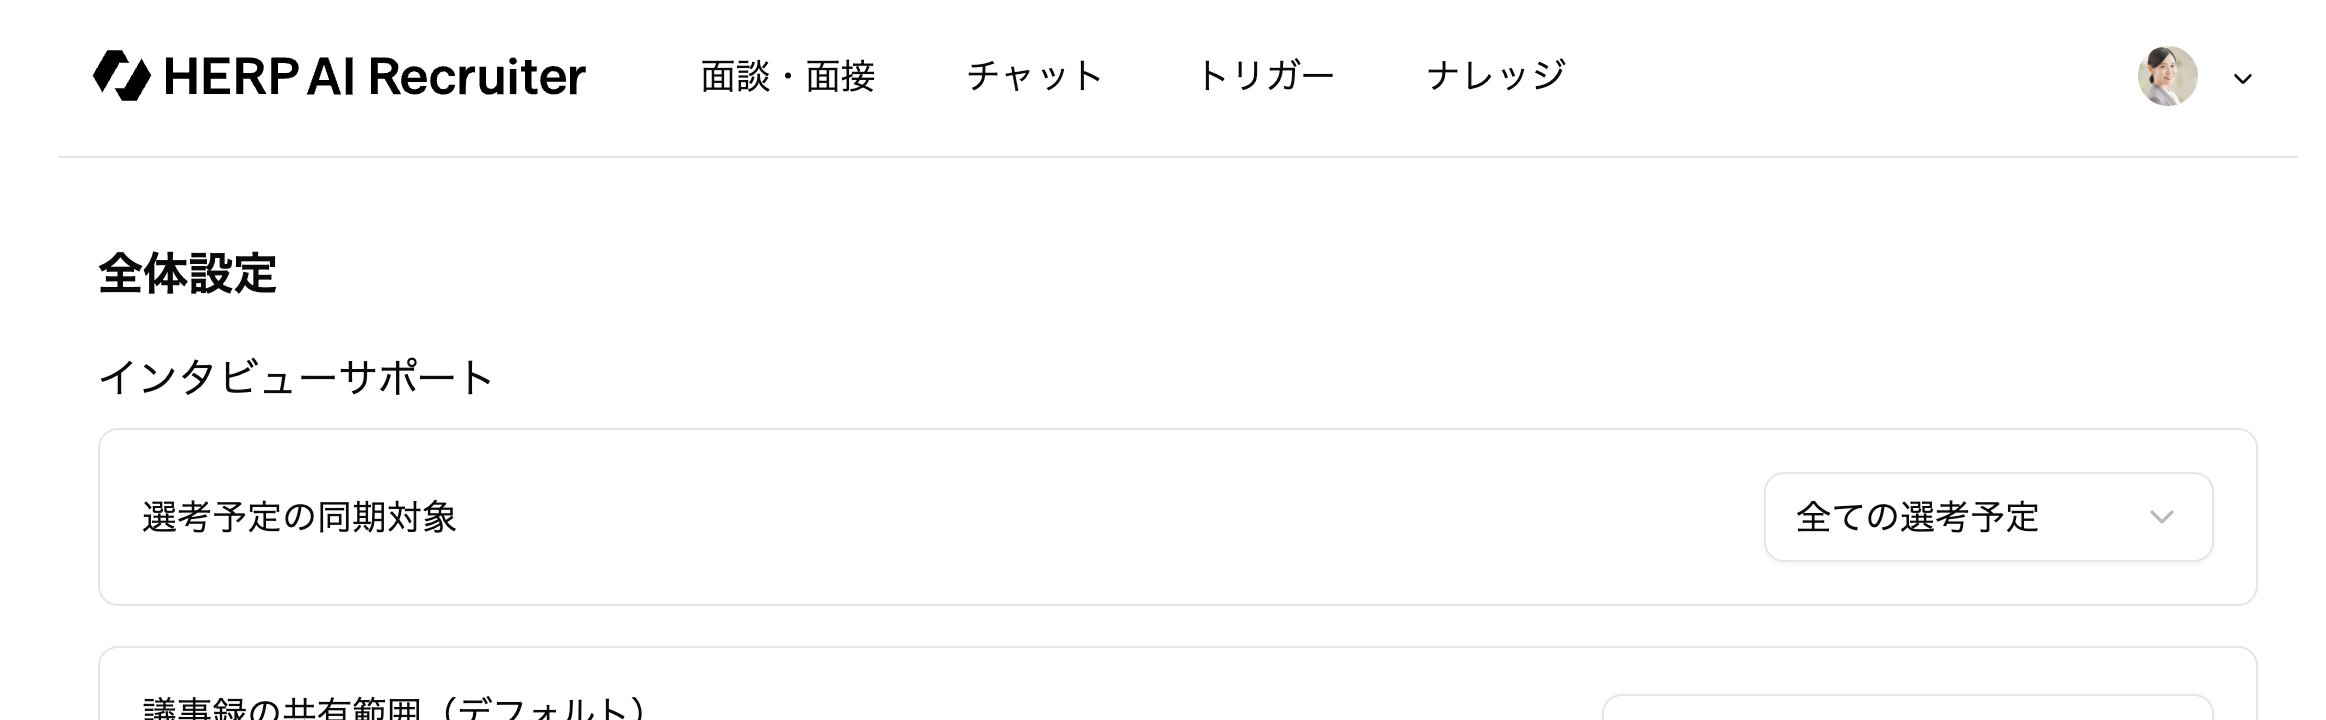The width and height of the screenshot is (2326, 720).
Task: Open the 面談・面接 menu item
Action: point(787,76)
